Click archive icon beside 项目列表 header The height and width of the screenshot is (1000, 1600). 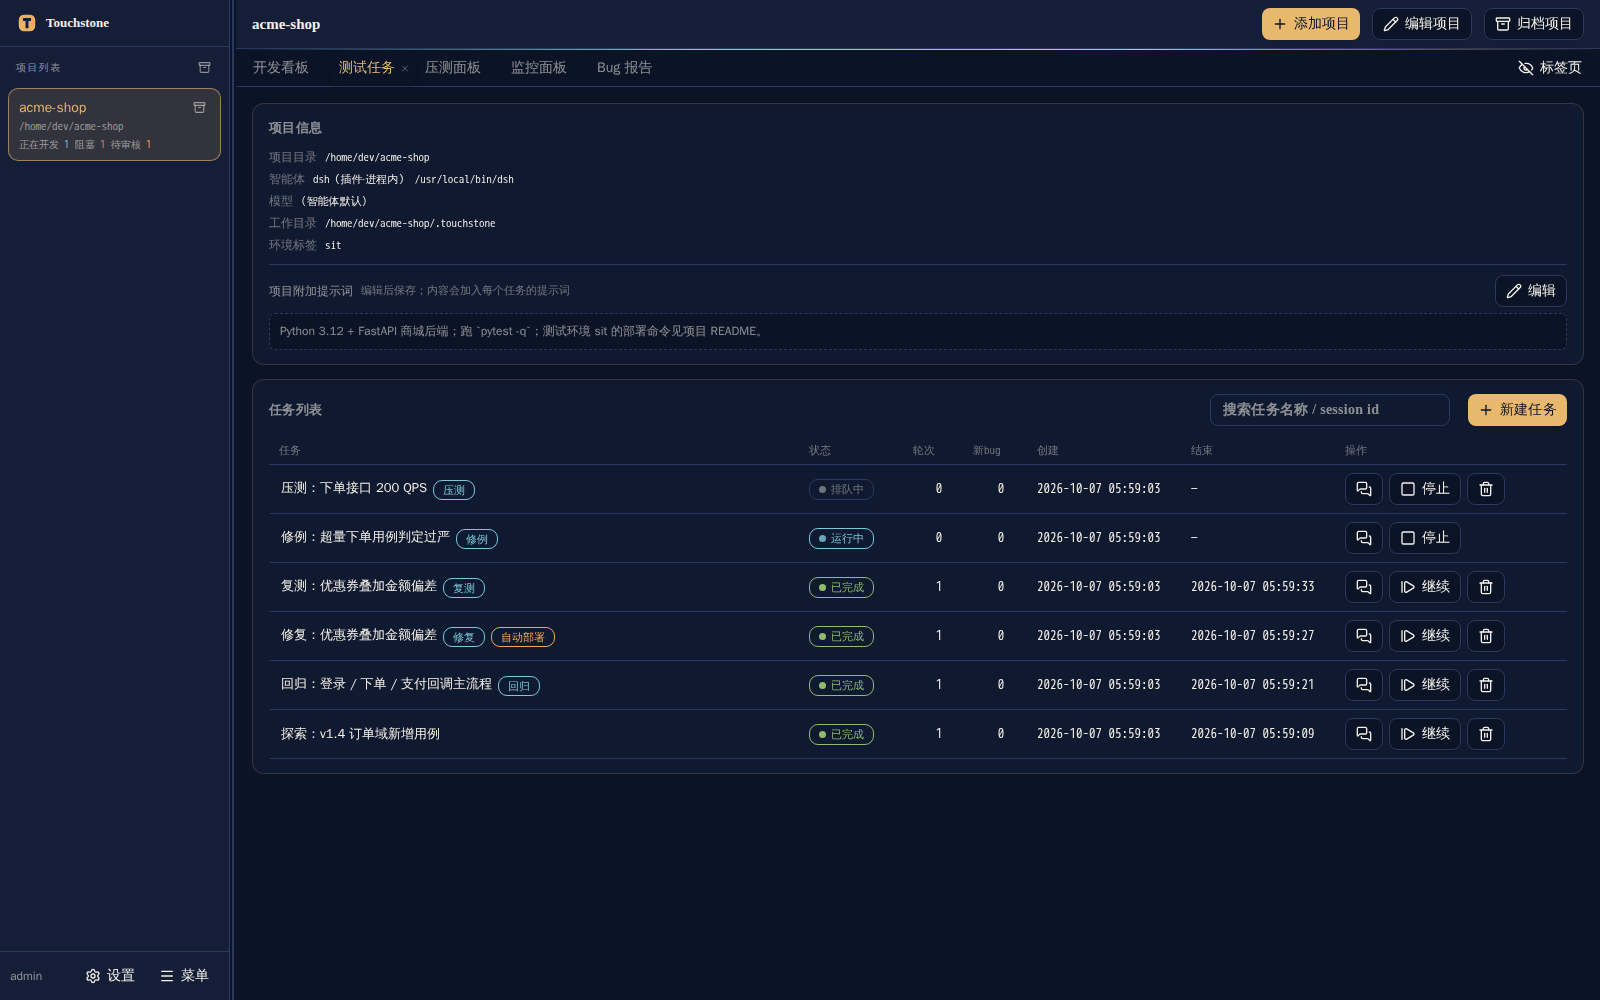[204, 68]
